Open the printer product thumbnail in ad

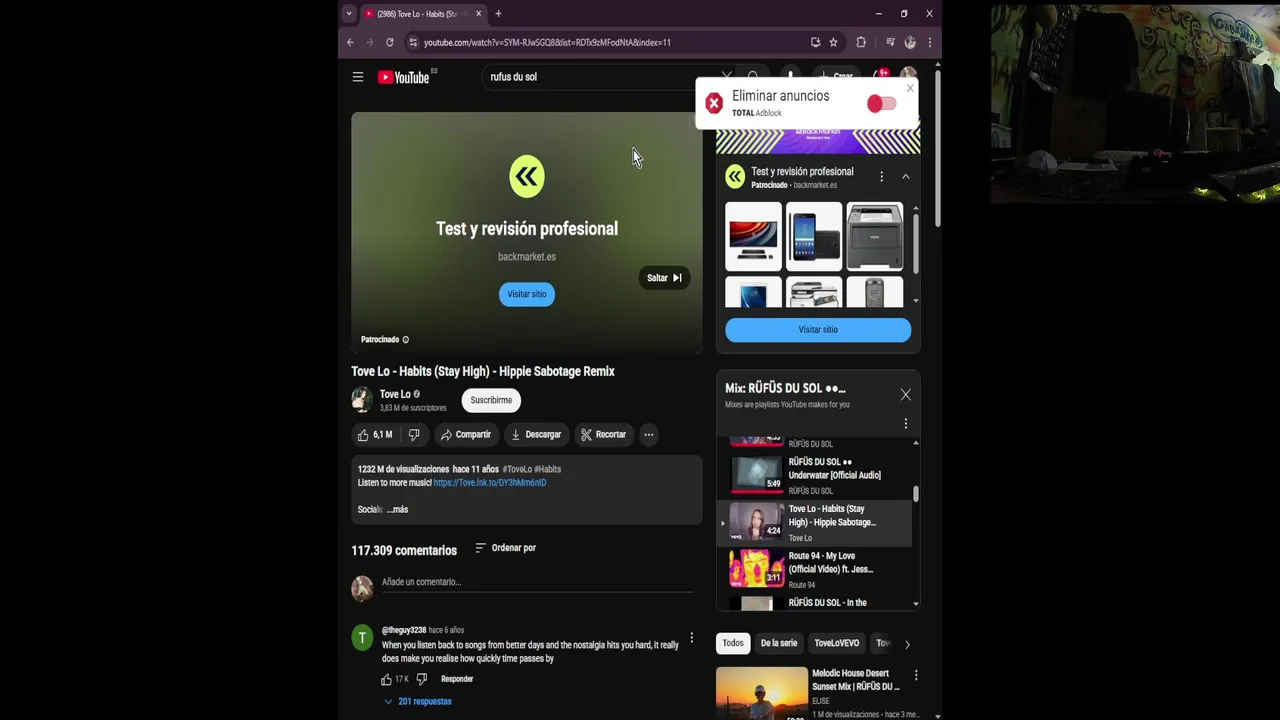[875, 236]
